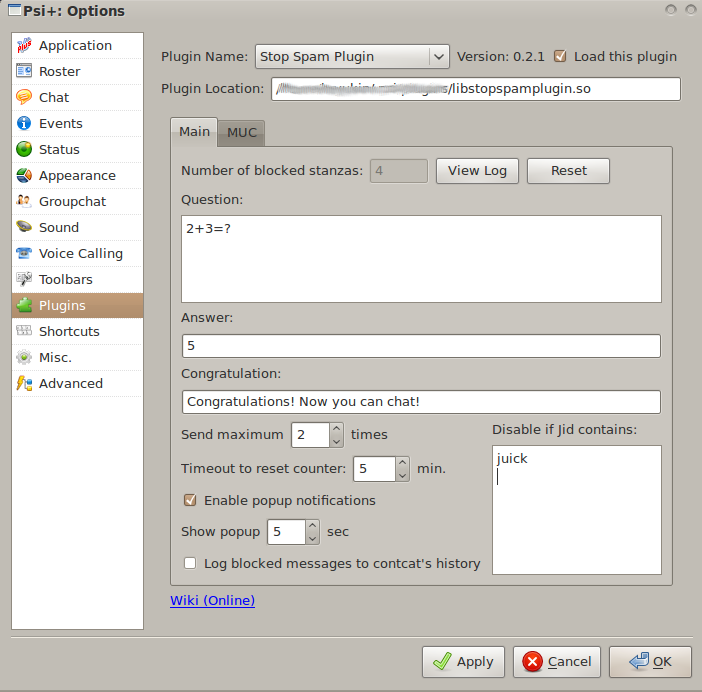Select the Roster icon in sidebar
702x692 pixels.
25,71
